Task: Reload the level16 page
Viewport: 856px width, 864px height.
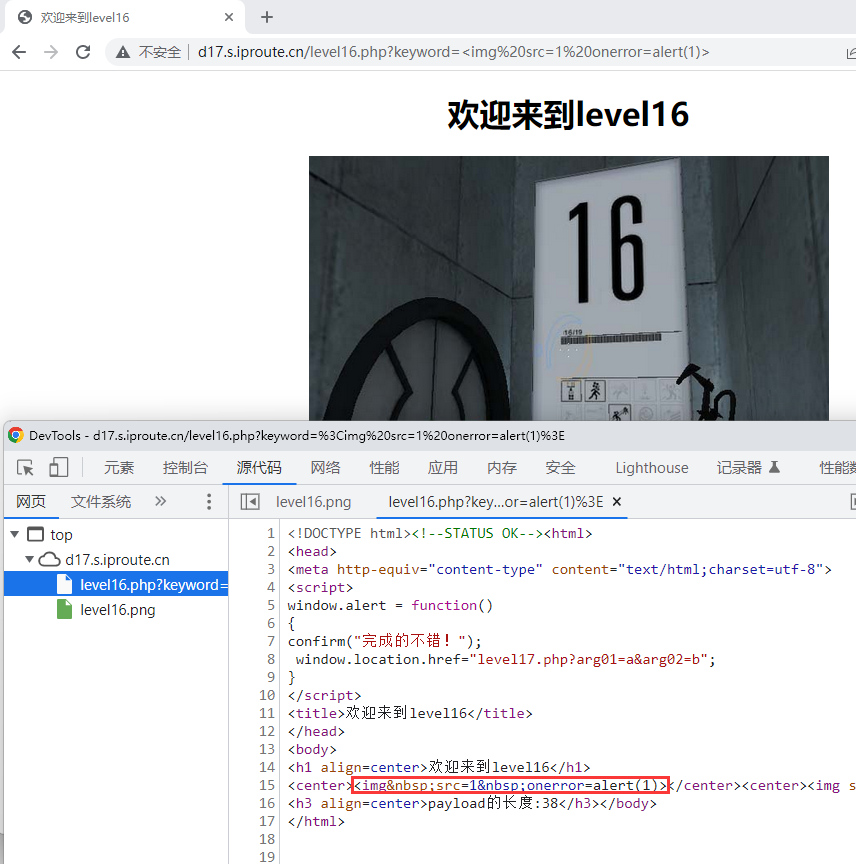Action: [83, 52]
